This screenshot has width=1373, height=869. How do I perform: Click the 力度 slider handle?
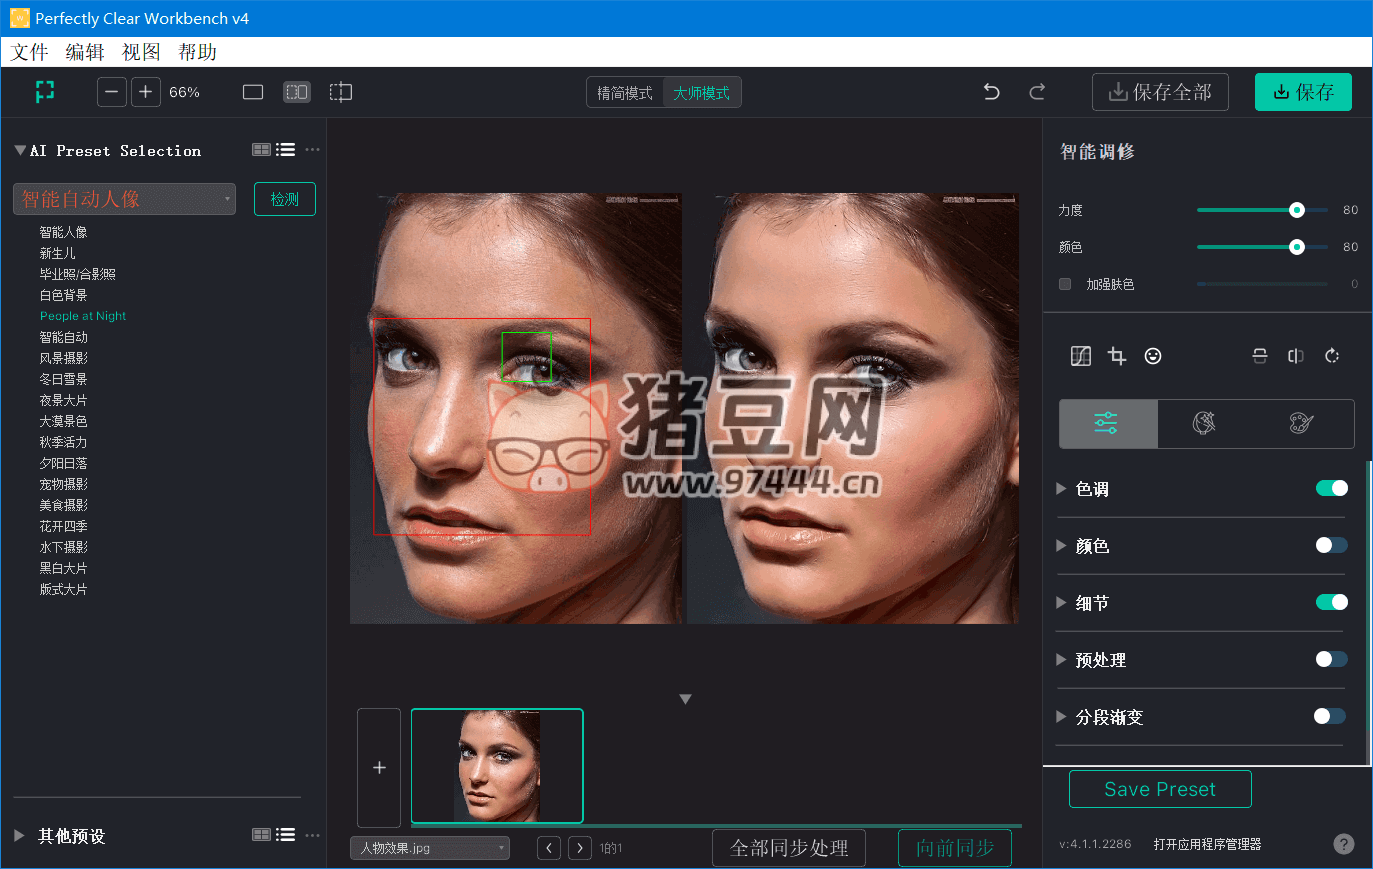coord(1297,210)
